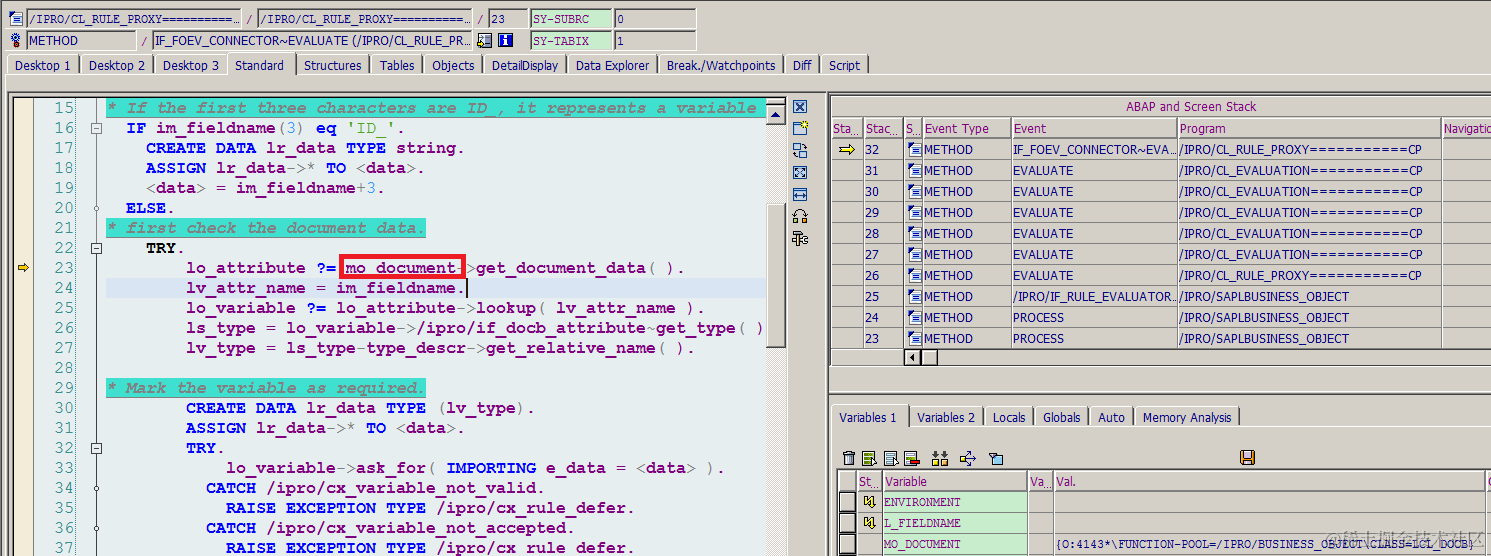Screen dimensions: 1491x556
Task: Switch to Desktop 3 tab
Action: 190,65
